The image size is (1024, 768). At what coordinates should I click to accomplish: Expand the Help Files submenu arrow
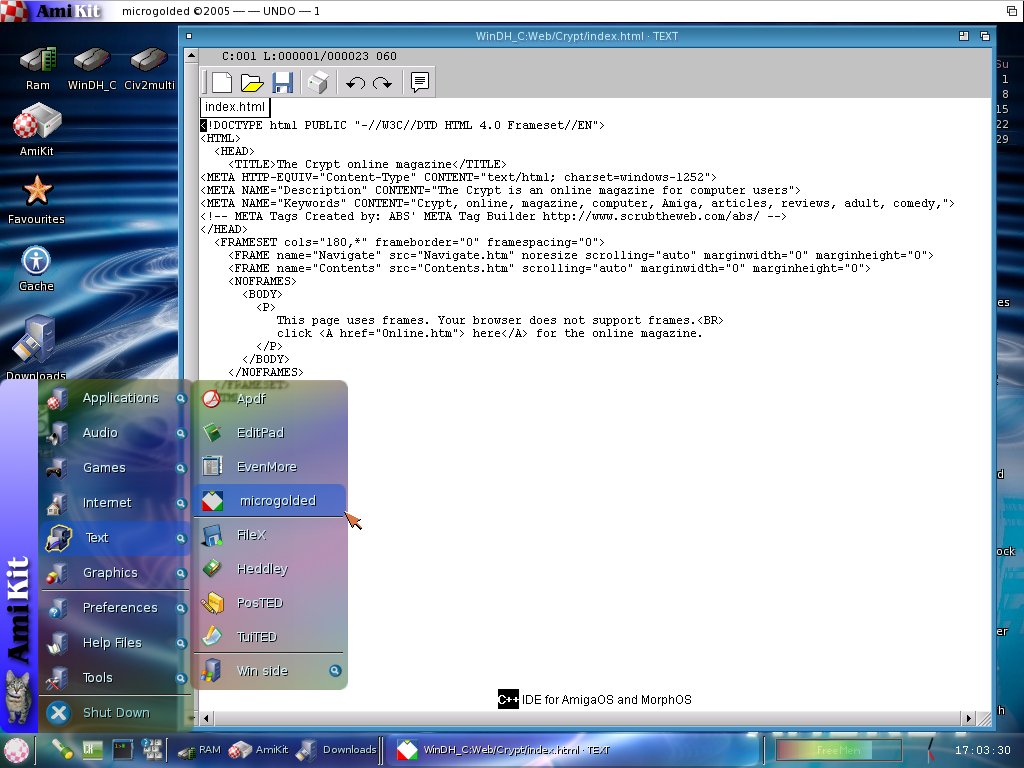181,643
